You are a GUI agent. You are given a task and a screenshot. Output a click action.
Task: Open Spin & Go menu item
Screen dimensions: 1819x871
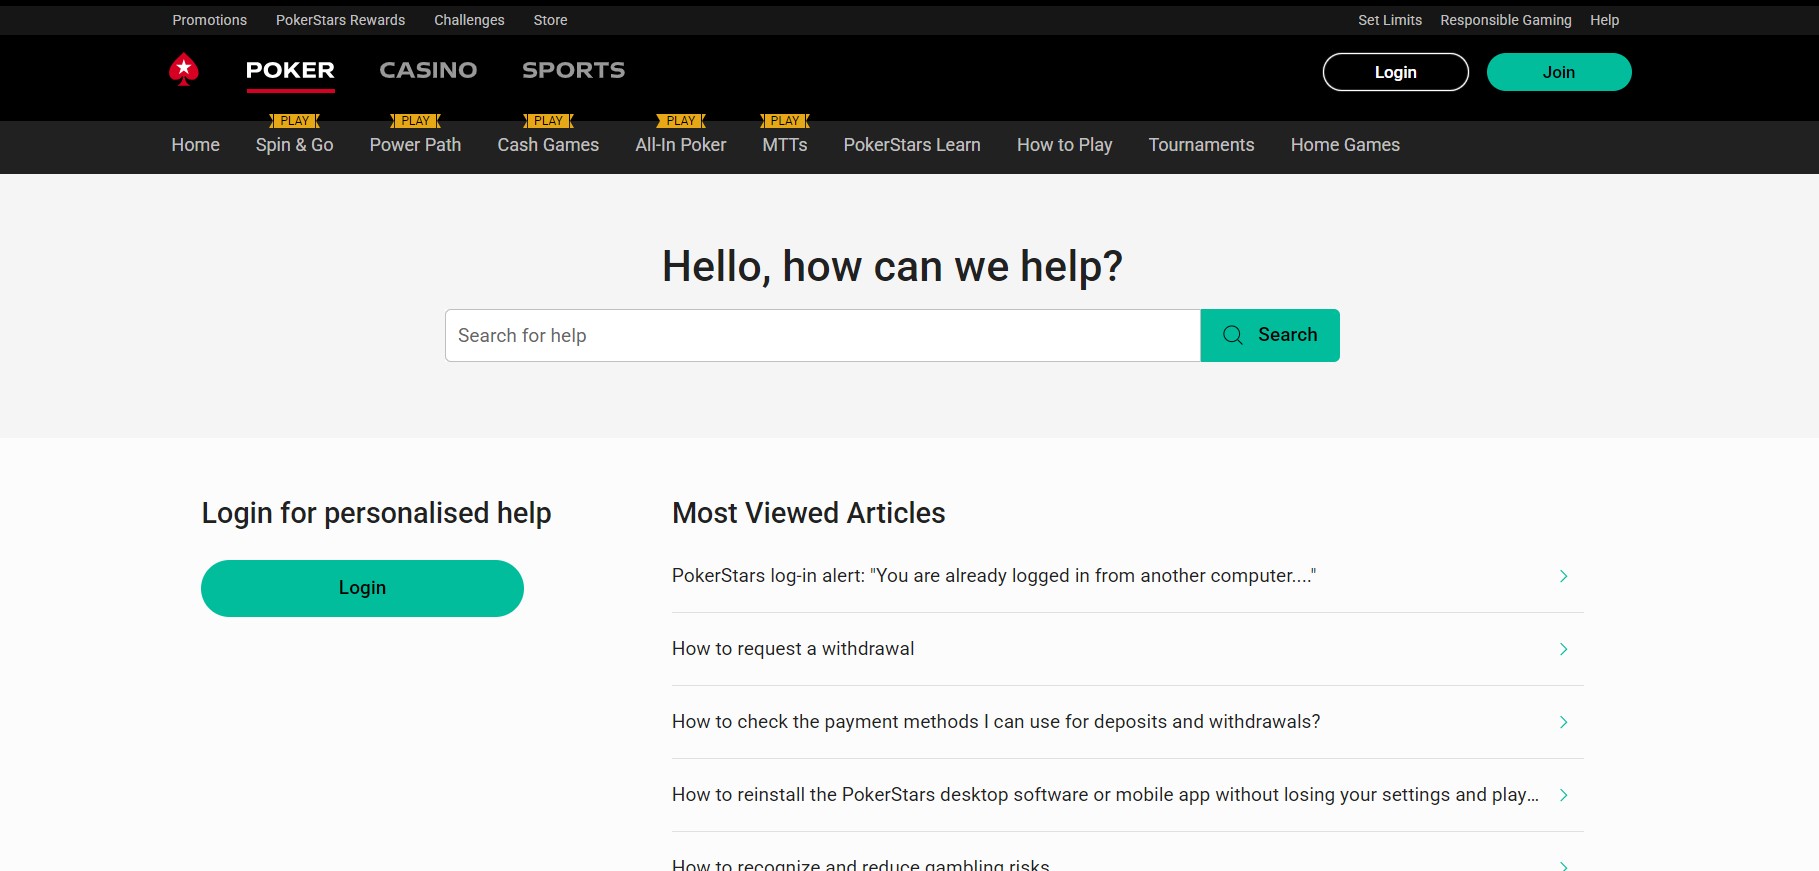click(x=294, y=145)
